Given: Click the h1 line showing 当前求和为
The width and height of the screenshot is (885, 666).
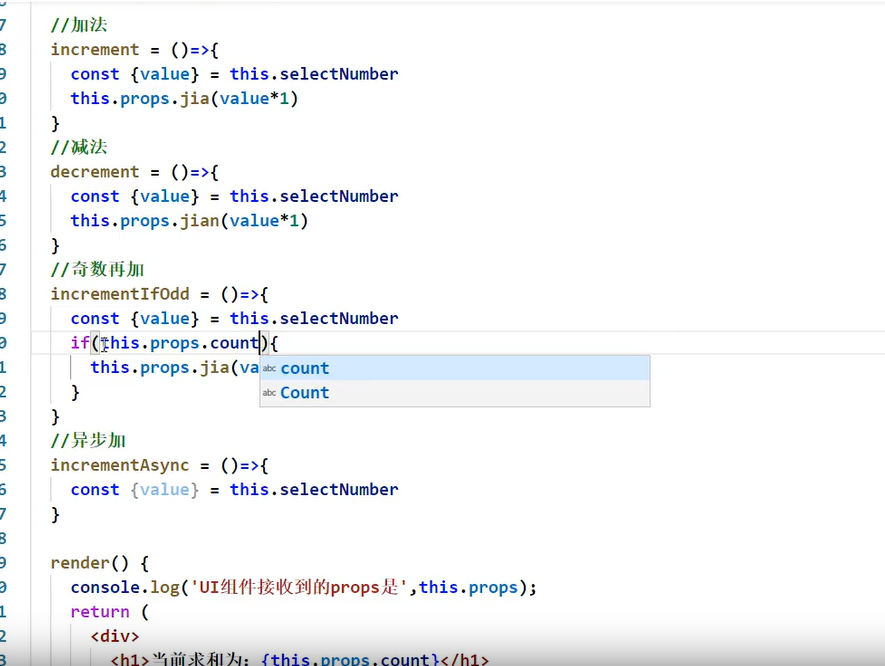Looking at the screenshot, I should [x=299, y=659].
